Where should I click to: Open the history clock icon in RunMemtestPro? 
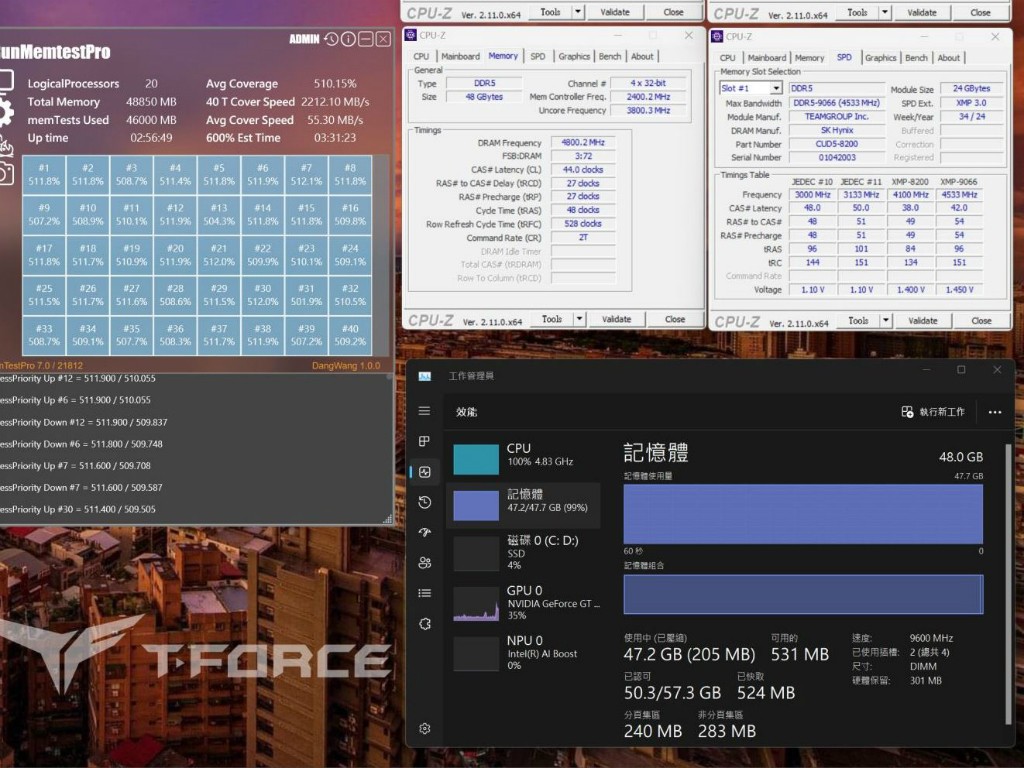[x=331, y=39]
